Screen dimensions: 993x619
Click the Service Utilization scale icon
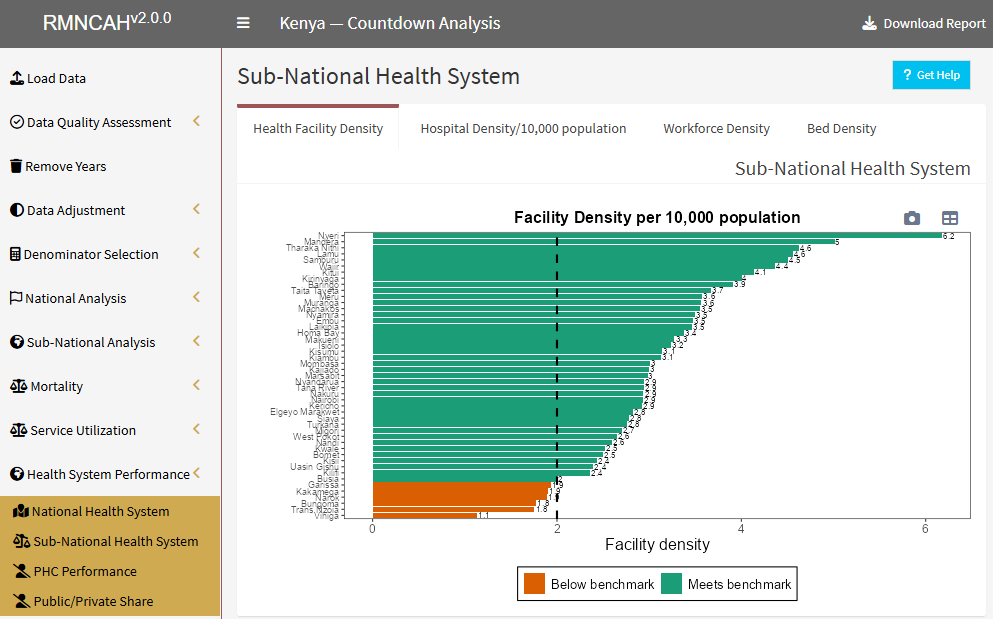(x=19, y=430)
